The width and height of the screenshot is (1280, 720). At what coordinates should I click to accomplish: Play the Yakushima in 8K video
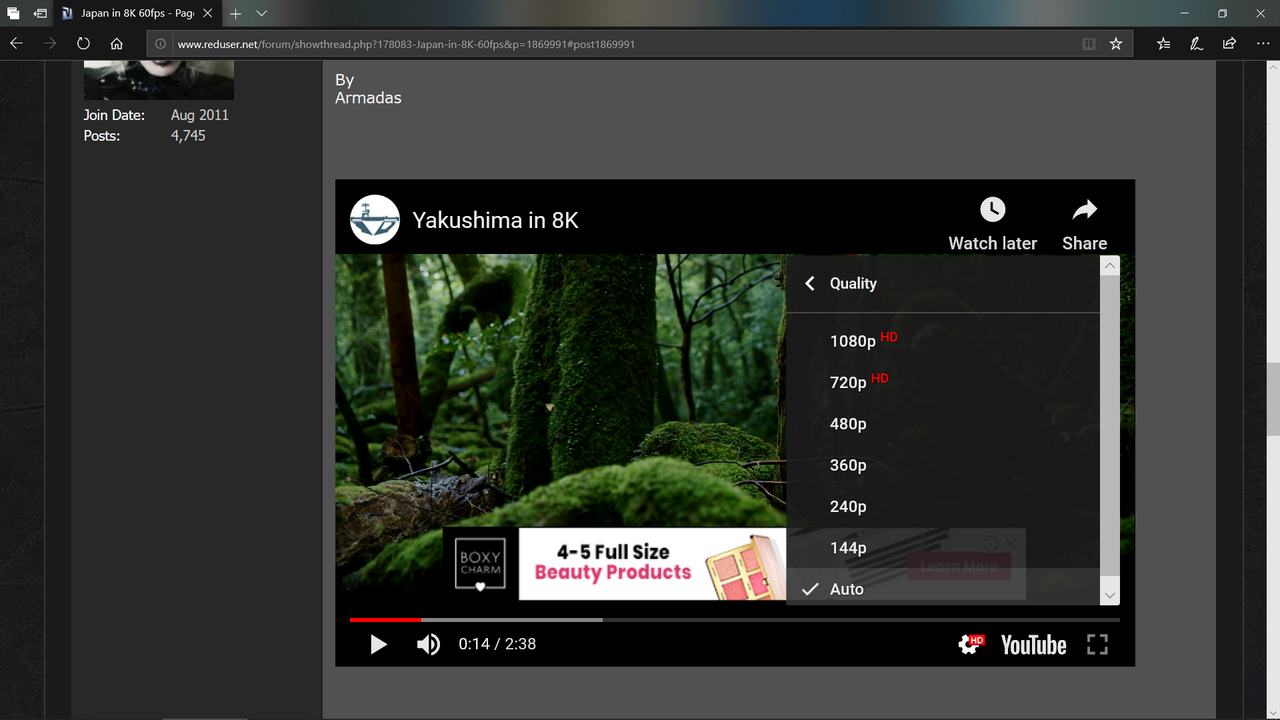378,645
